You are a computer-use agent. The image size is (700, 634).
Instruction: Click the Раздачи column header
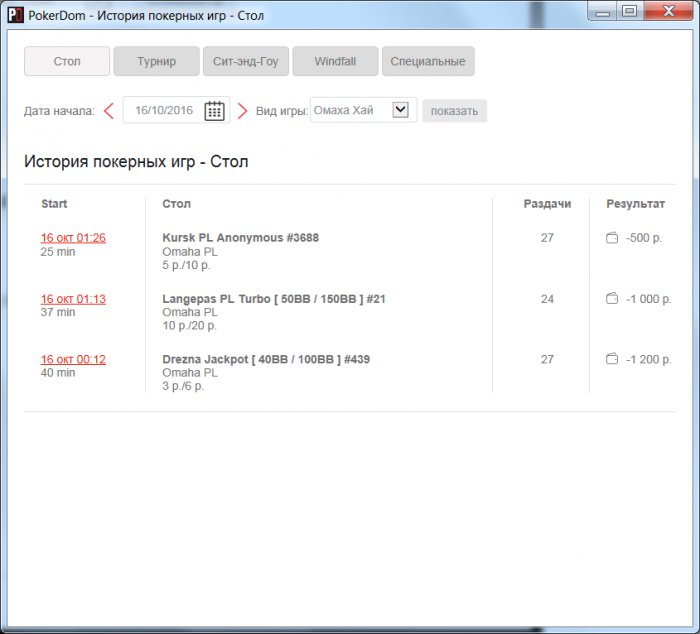click(x=547, y=204)
